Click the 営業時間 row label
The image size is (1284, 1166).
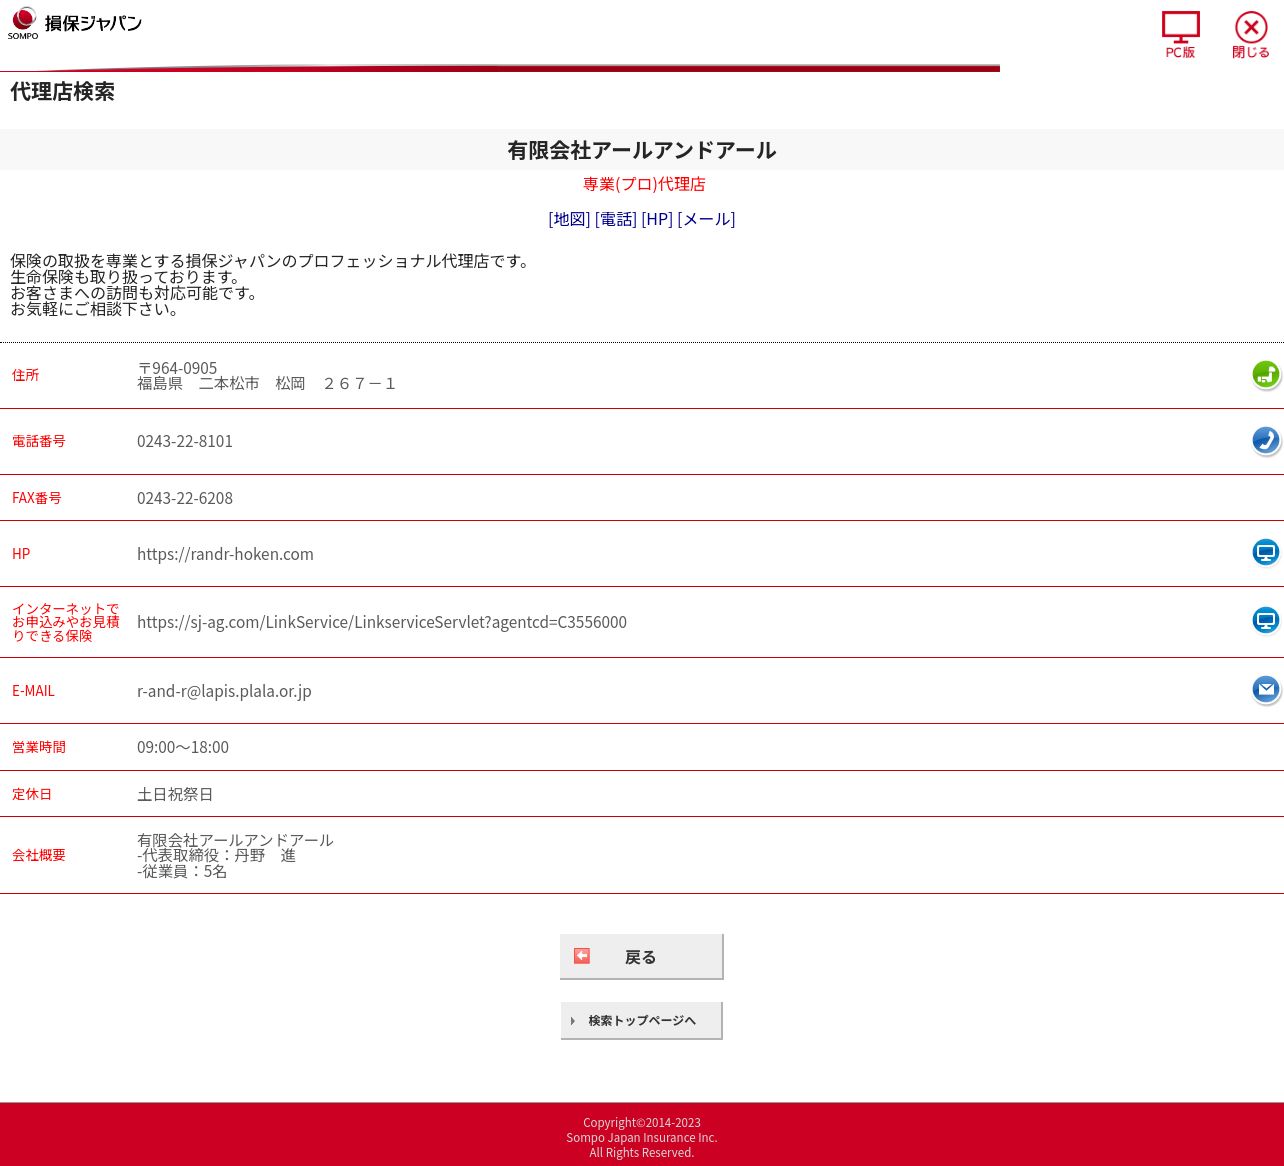coord(39,747)
